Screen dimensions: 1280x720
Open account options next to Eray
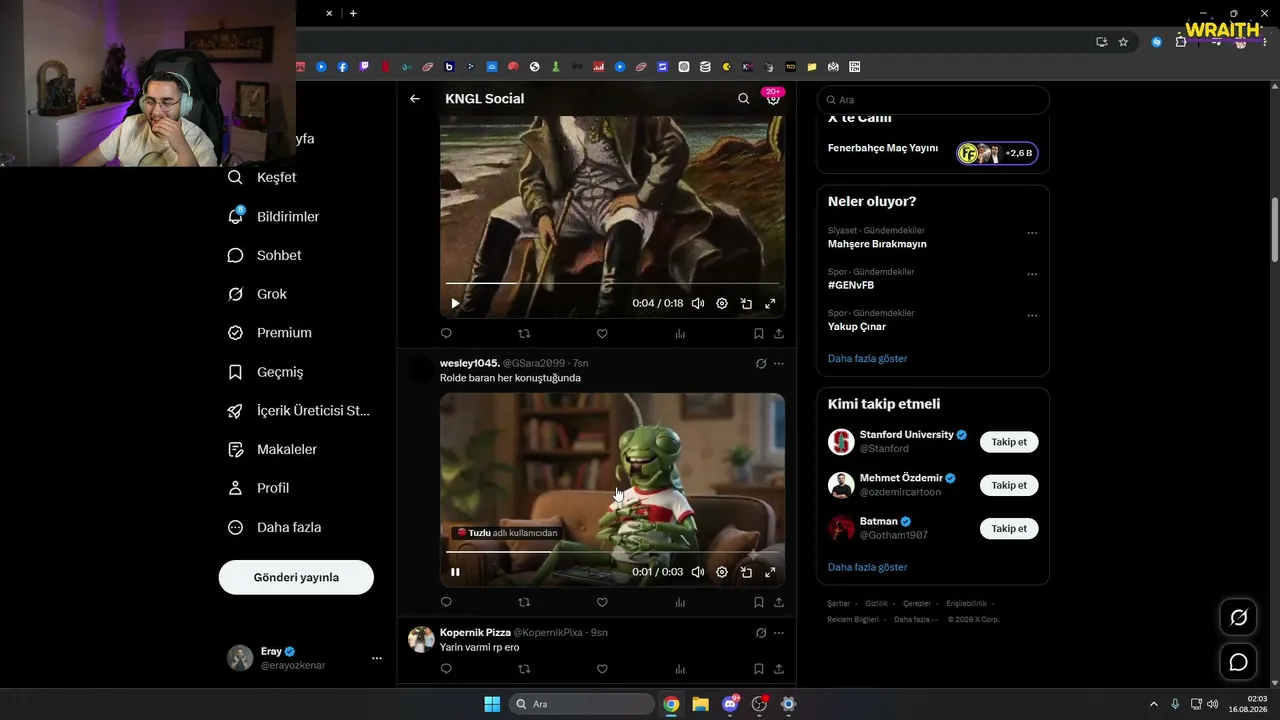coord(377,658)
